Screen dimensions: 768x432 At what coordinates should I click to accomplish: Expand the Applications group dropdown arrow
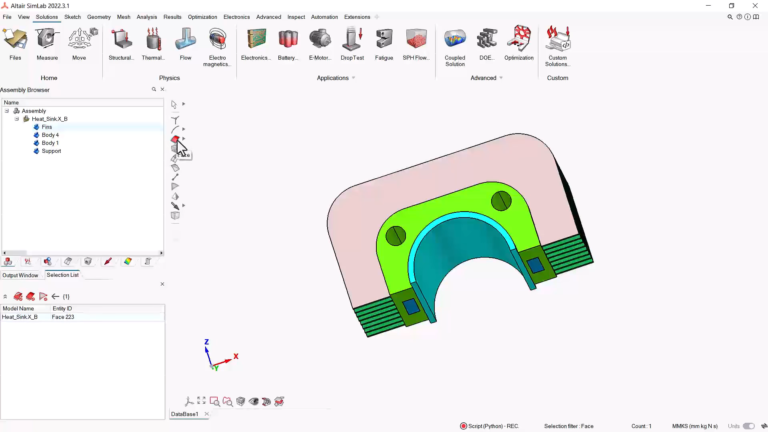[354, 78]
